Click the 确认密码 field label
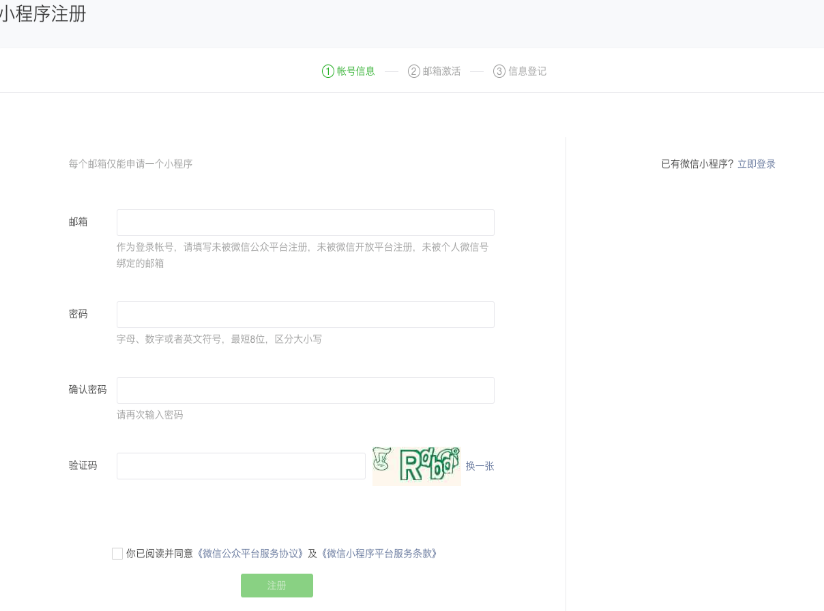Viewport: 824px width, 611px height. [x=87, y=390]
